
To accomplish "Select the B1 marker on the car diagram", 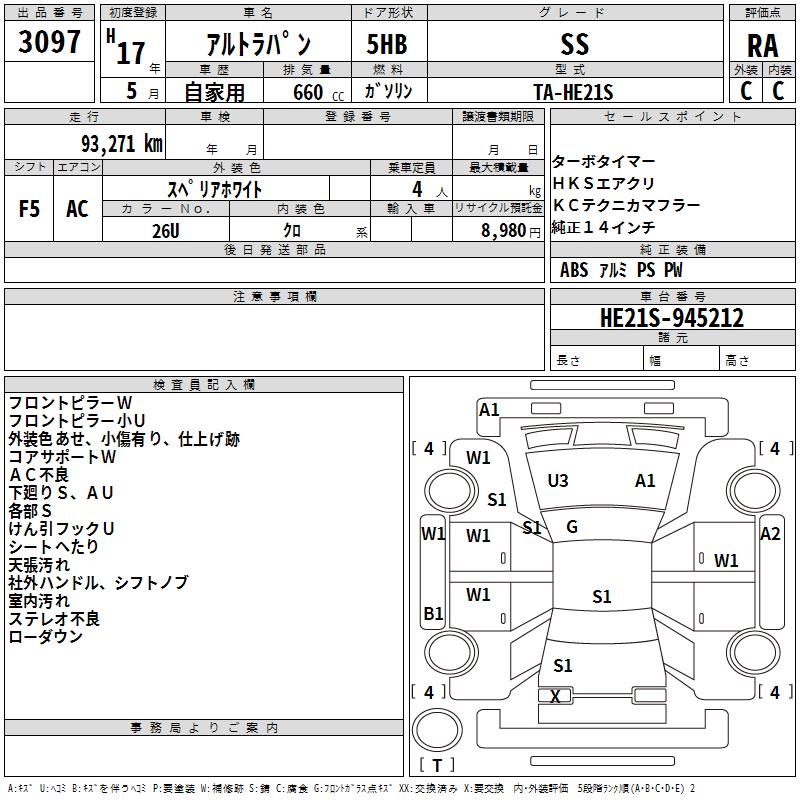I will (433, 613).
